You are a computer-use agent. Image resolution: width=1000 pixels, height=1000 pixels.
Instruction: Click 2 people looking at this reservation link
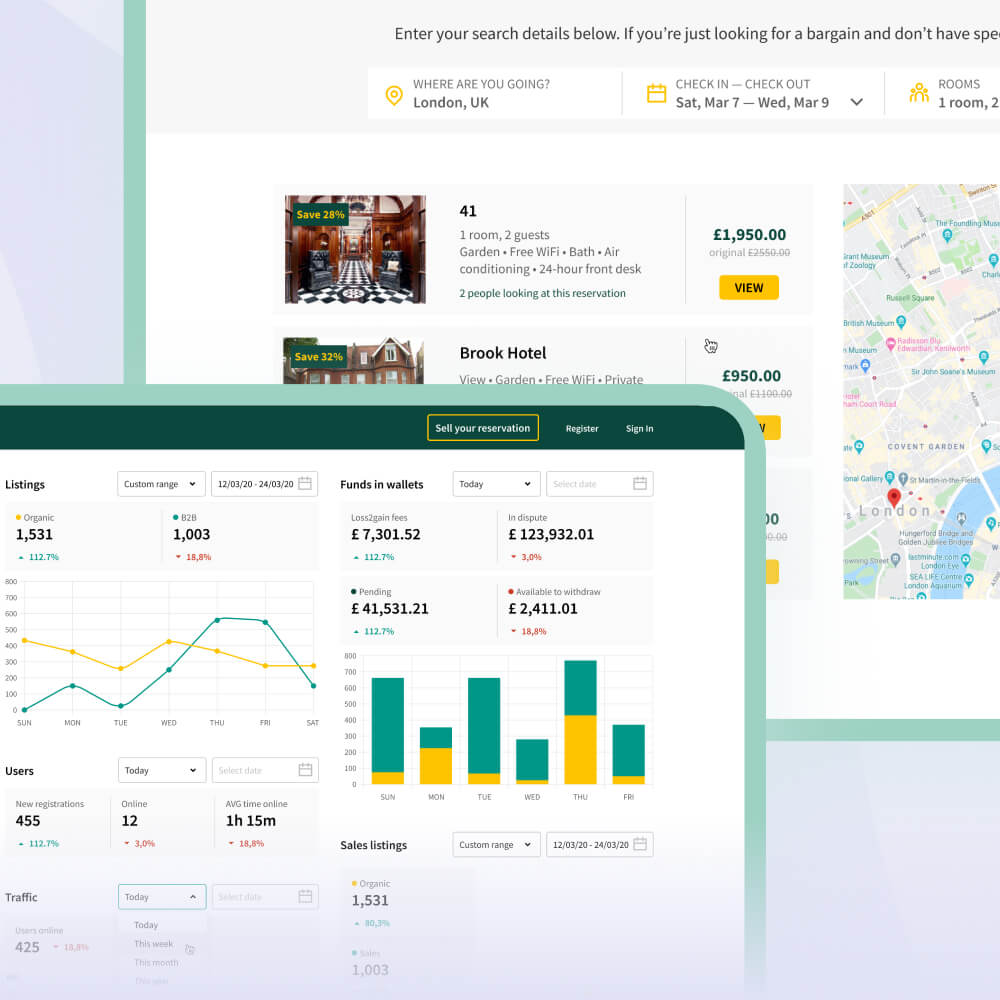(542, 293)
